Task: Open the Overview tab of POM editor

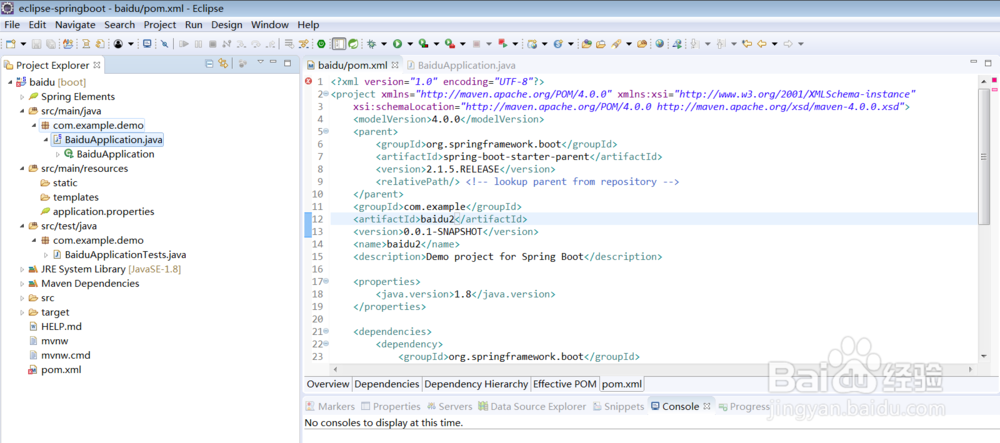Action: pos(328,384)
